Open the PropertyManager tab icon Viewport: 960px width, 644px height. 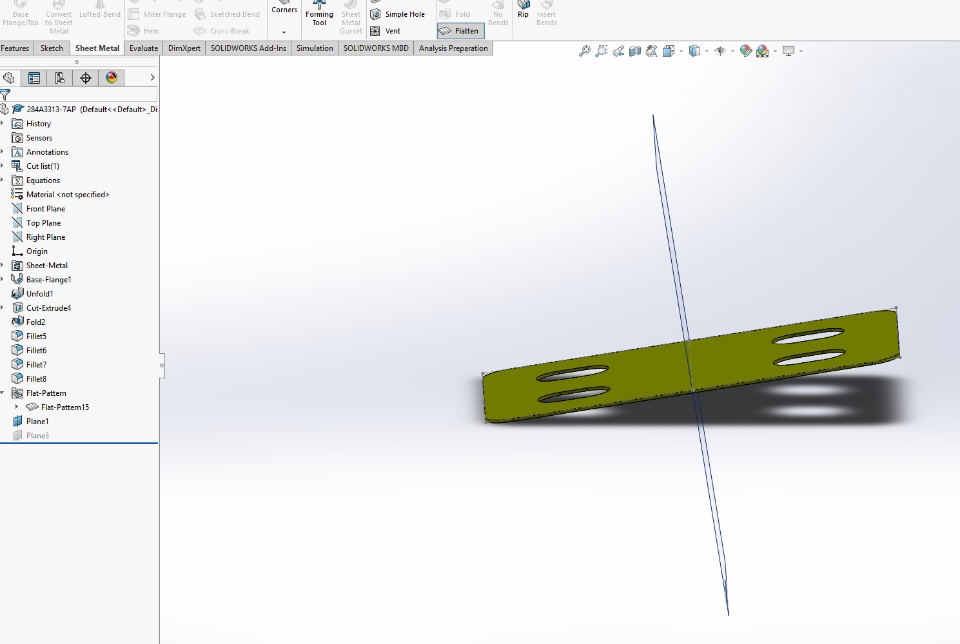[34, 78]
